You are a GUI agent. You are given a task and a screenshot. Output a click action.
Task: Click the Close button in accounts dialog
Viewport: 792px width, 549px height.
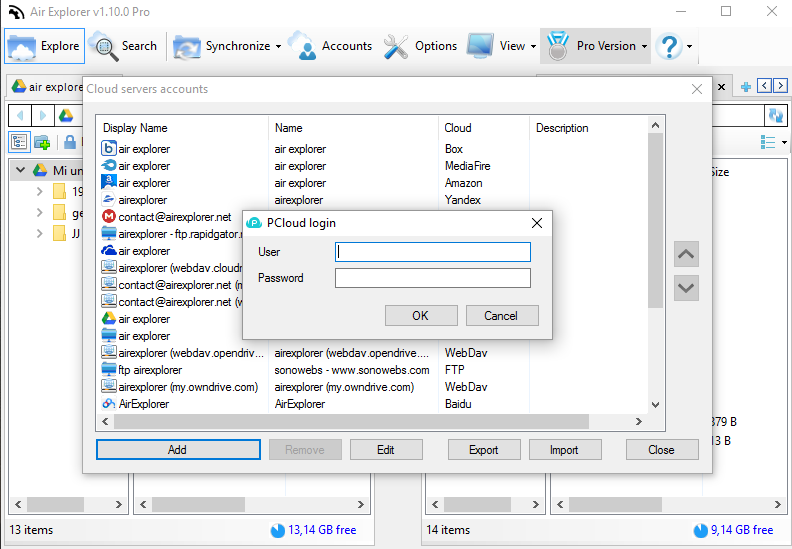click(662, 450)
